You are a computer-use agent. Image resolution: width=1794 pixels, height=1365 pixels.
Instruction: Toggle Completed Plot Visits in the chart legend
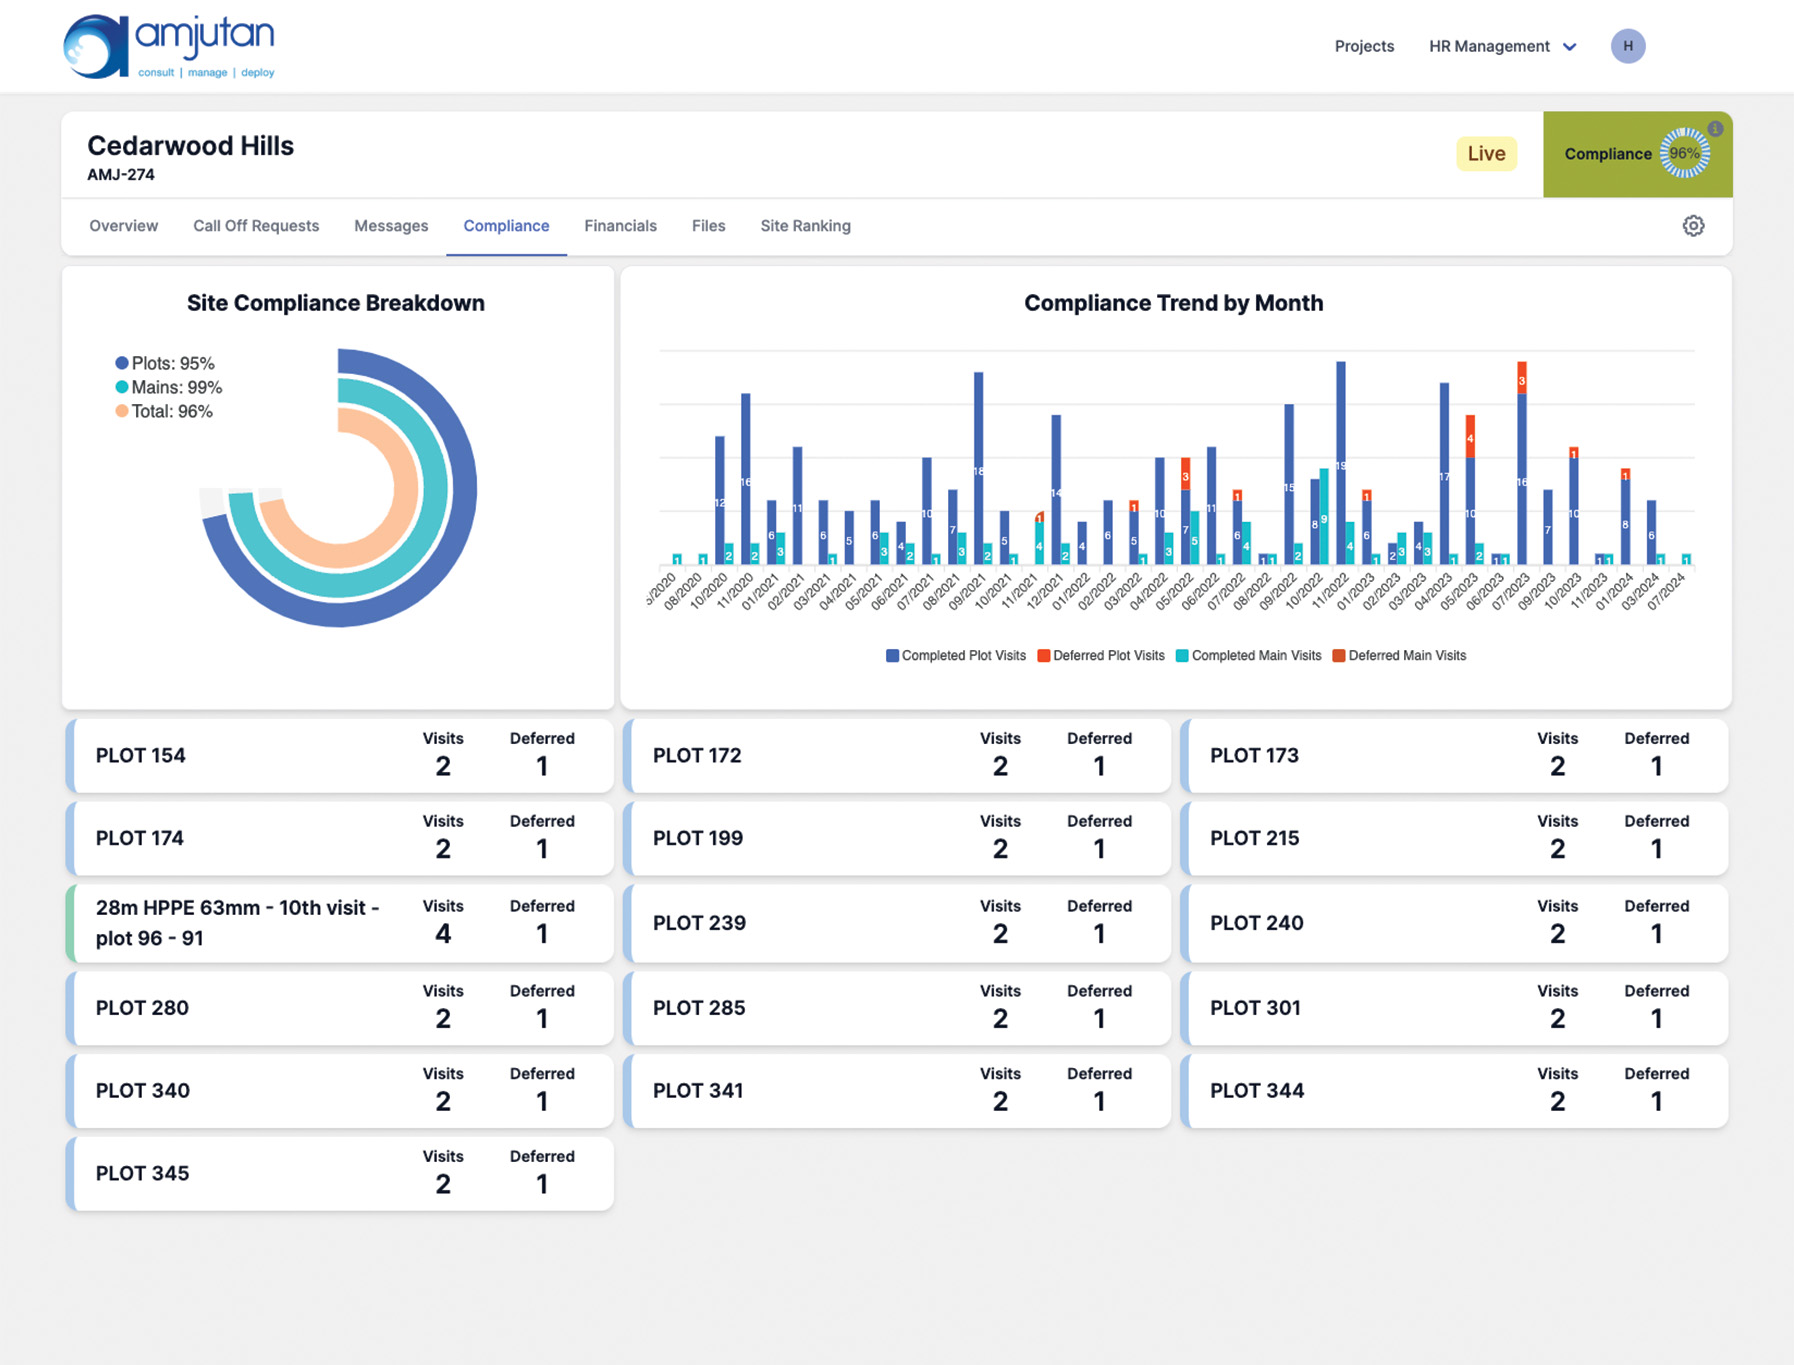click(x=955, y=655)
